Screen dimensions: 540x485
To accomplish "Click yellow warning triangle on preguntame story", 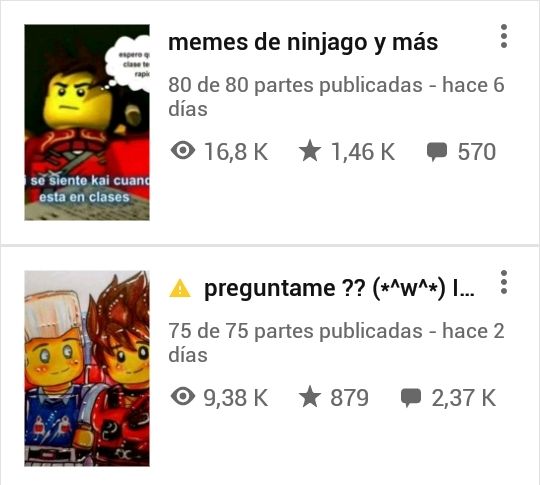I will click(180, 288).
